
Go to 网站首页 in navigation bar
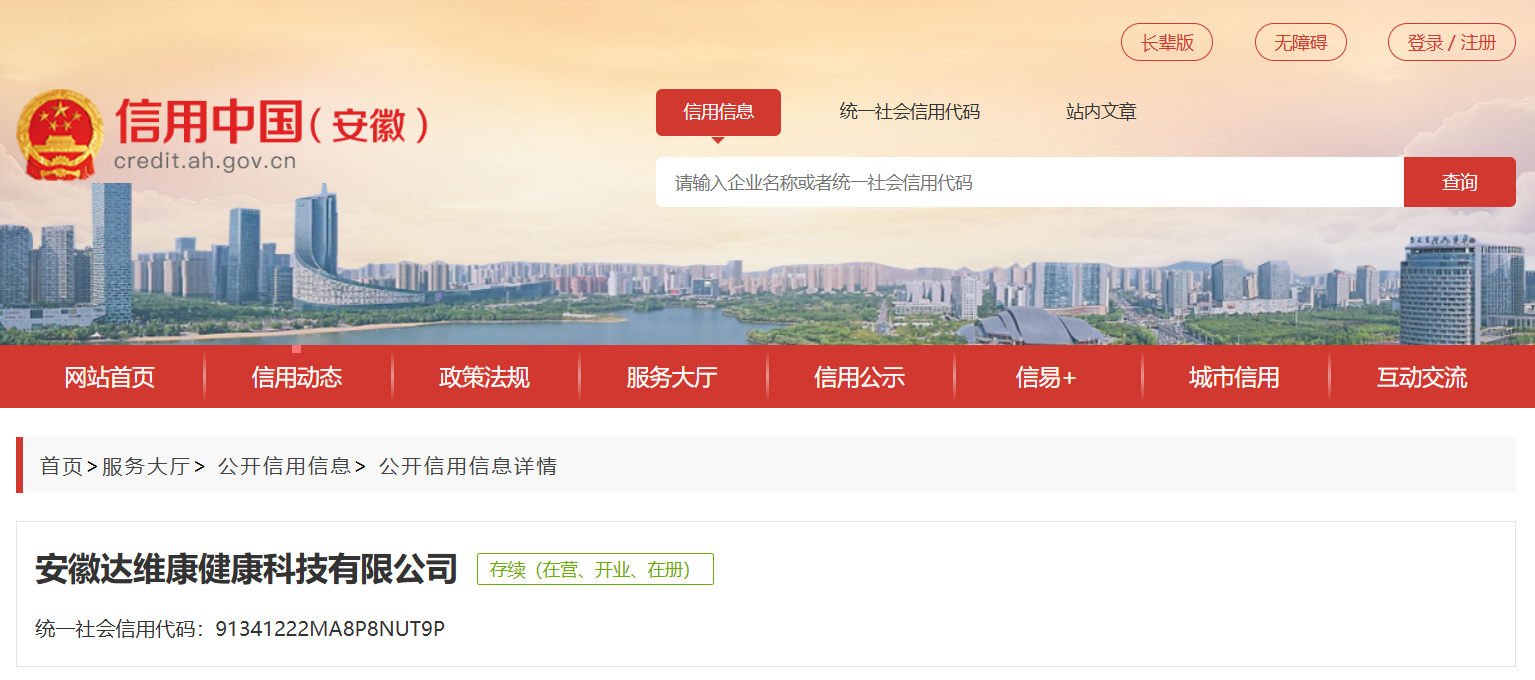pos(110,377)
